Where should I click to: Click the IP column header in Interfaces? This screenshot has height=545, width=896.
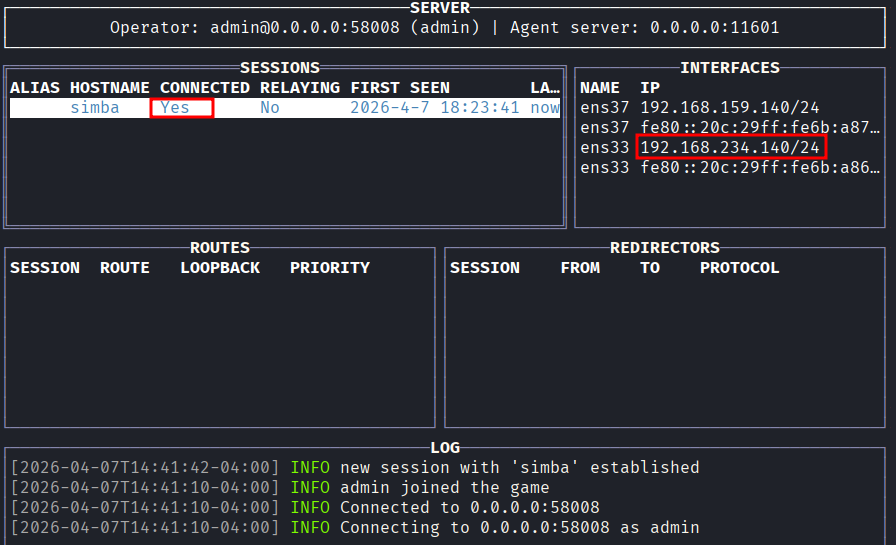tap(650, 88)
